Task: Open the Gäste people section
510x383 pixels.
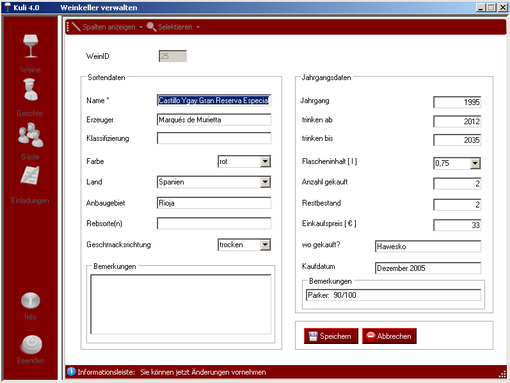Action: coord(30,135)
